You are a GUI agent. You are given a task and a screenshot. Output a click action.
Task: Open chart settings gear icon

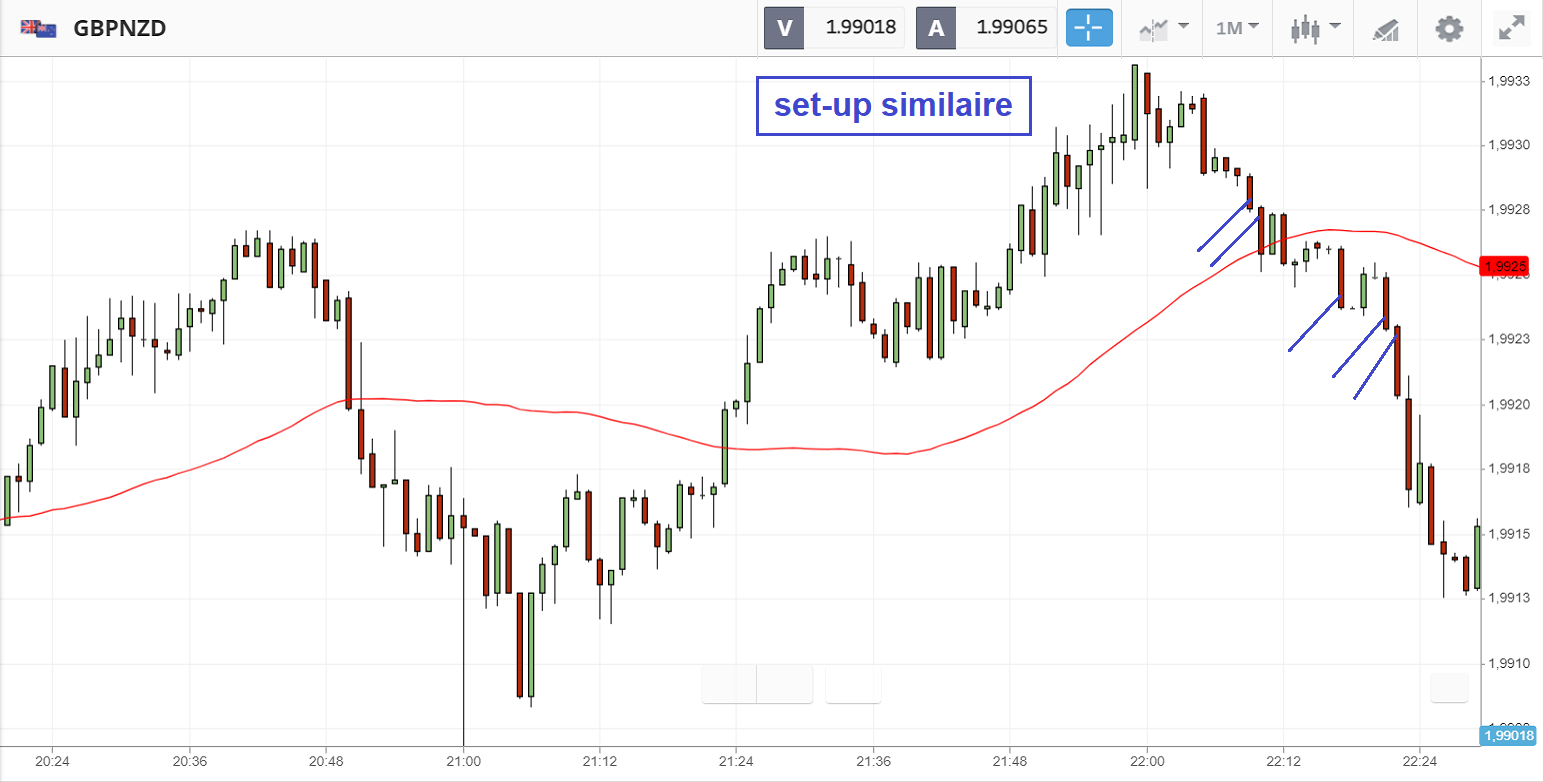tap(1448, 28)
